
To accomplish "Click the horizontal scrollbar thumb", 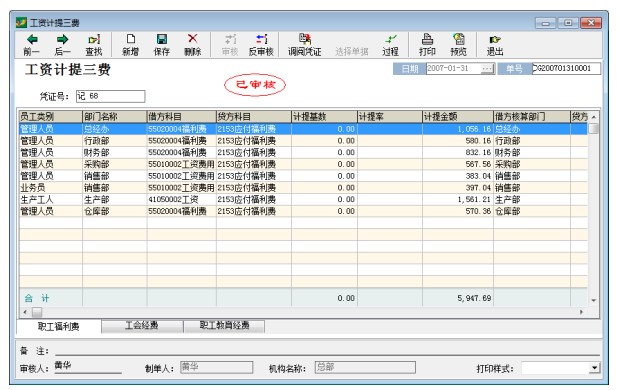I will [37, 312].
